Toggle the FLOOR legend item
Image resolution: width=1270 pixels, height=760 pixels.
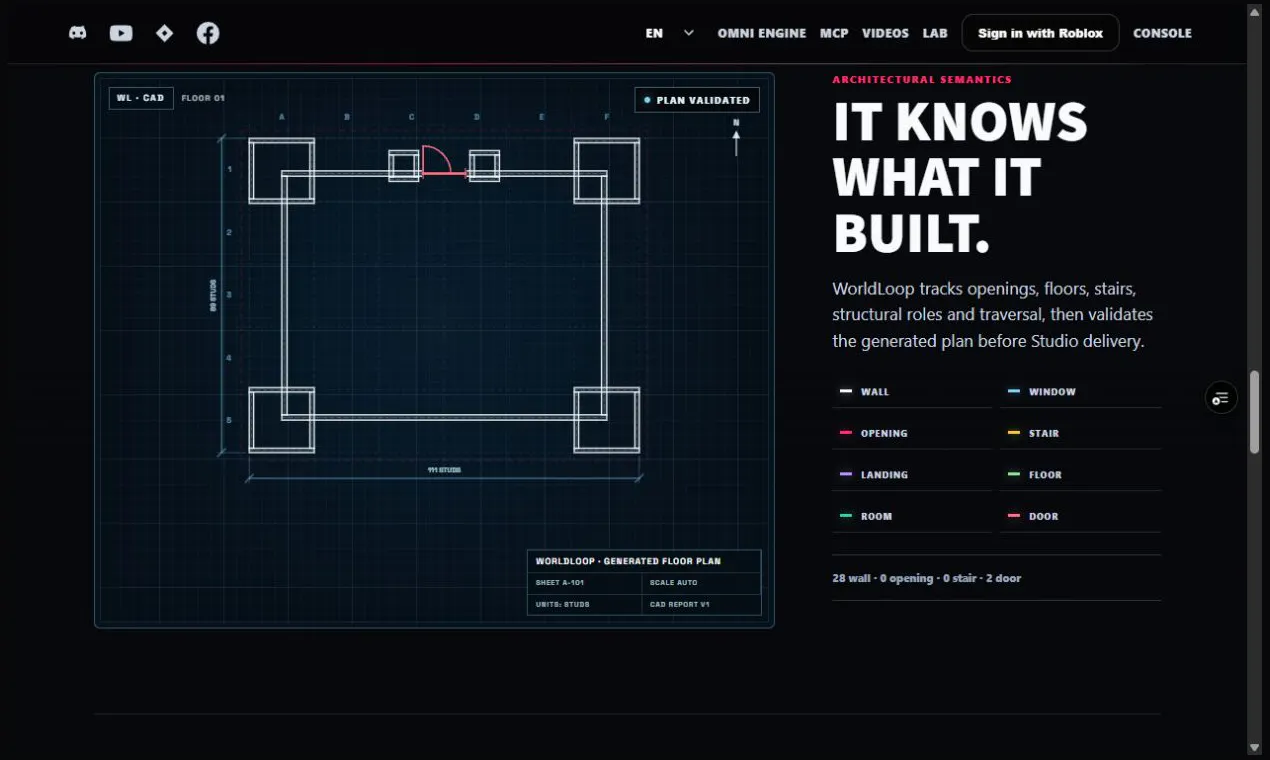(1081, 475)
